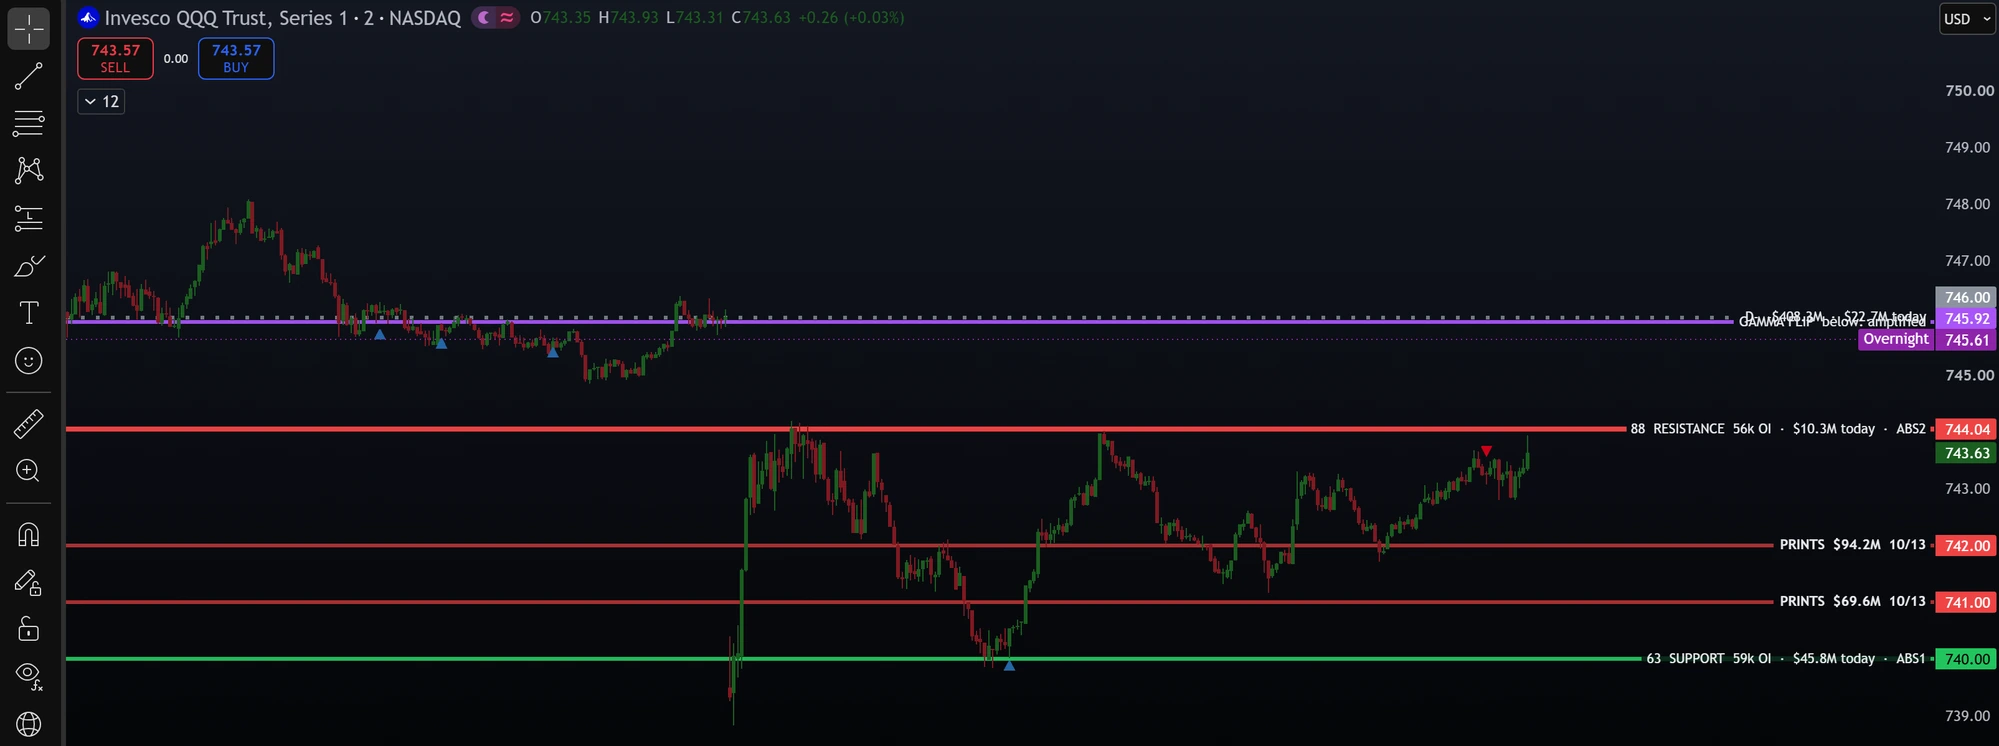Viewport: 1999px width, 746px height.
Task: Open the long position forecasting tool
Action: [28, 218]
